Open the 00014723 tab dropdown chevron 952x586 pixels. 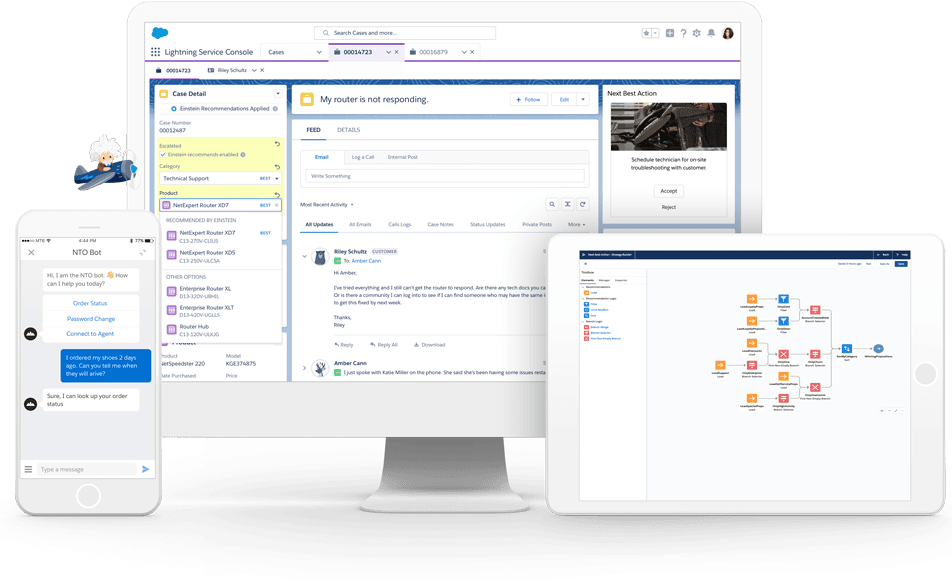click(x=389, y=52)
